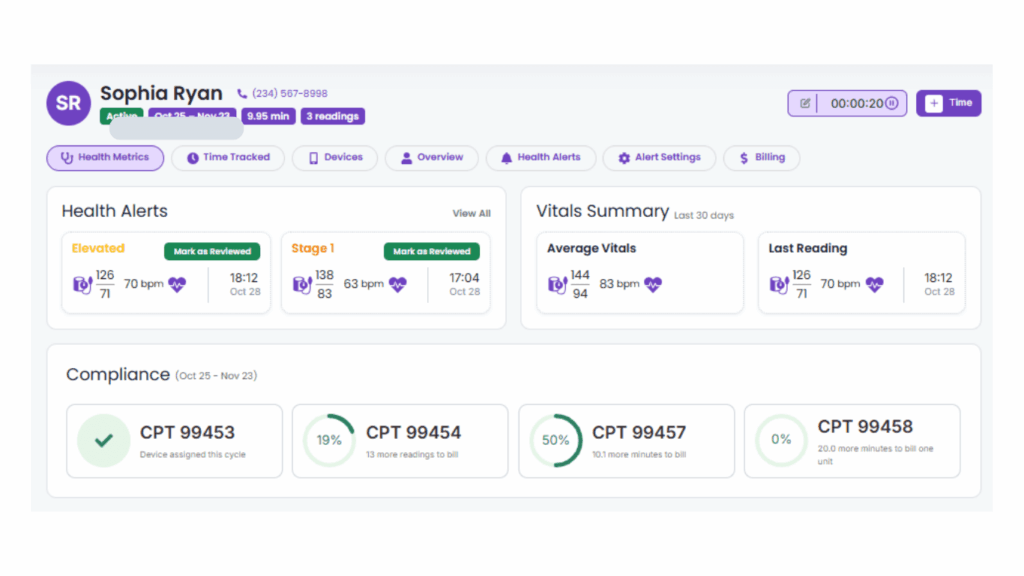The width and height of the screenshot is (1024, 576).
Task: Click blood pressure icon in Last Reading card
Action: [779, 284]
